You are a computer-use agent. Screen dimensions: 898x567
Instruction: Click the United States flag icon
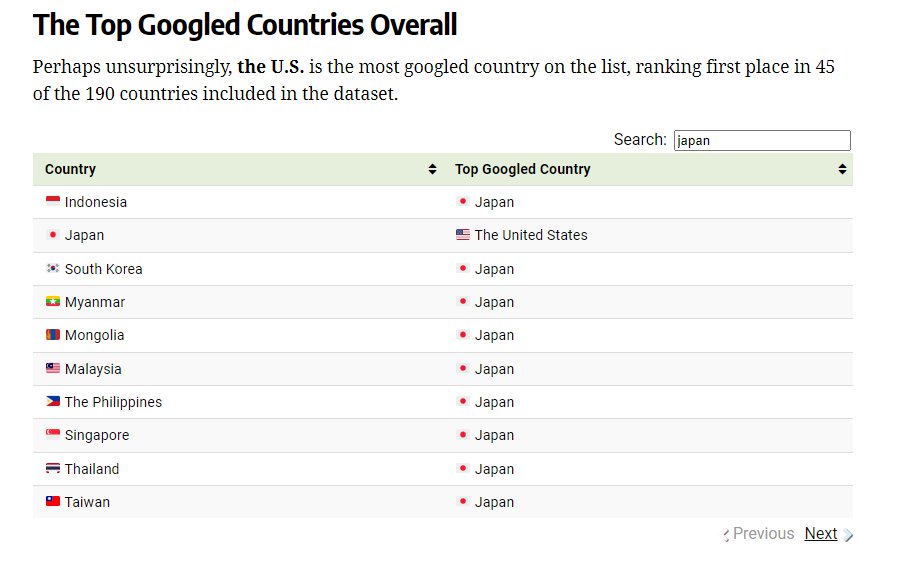(463, 234)
